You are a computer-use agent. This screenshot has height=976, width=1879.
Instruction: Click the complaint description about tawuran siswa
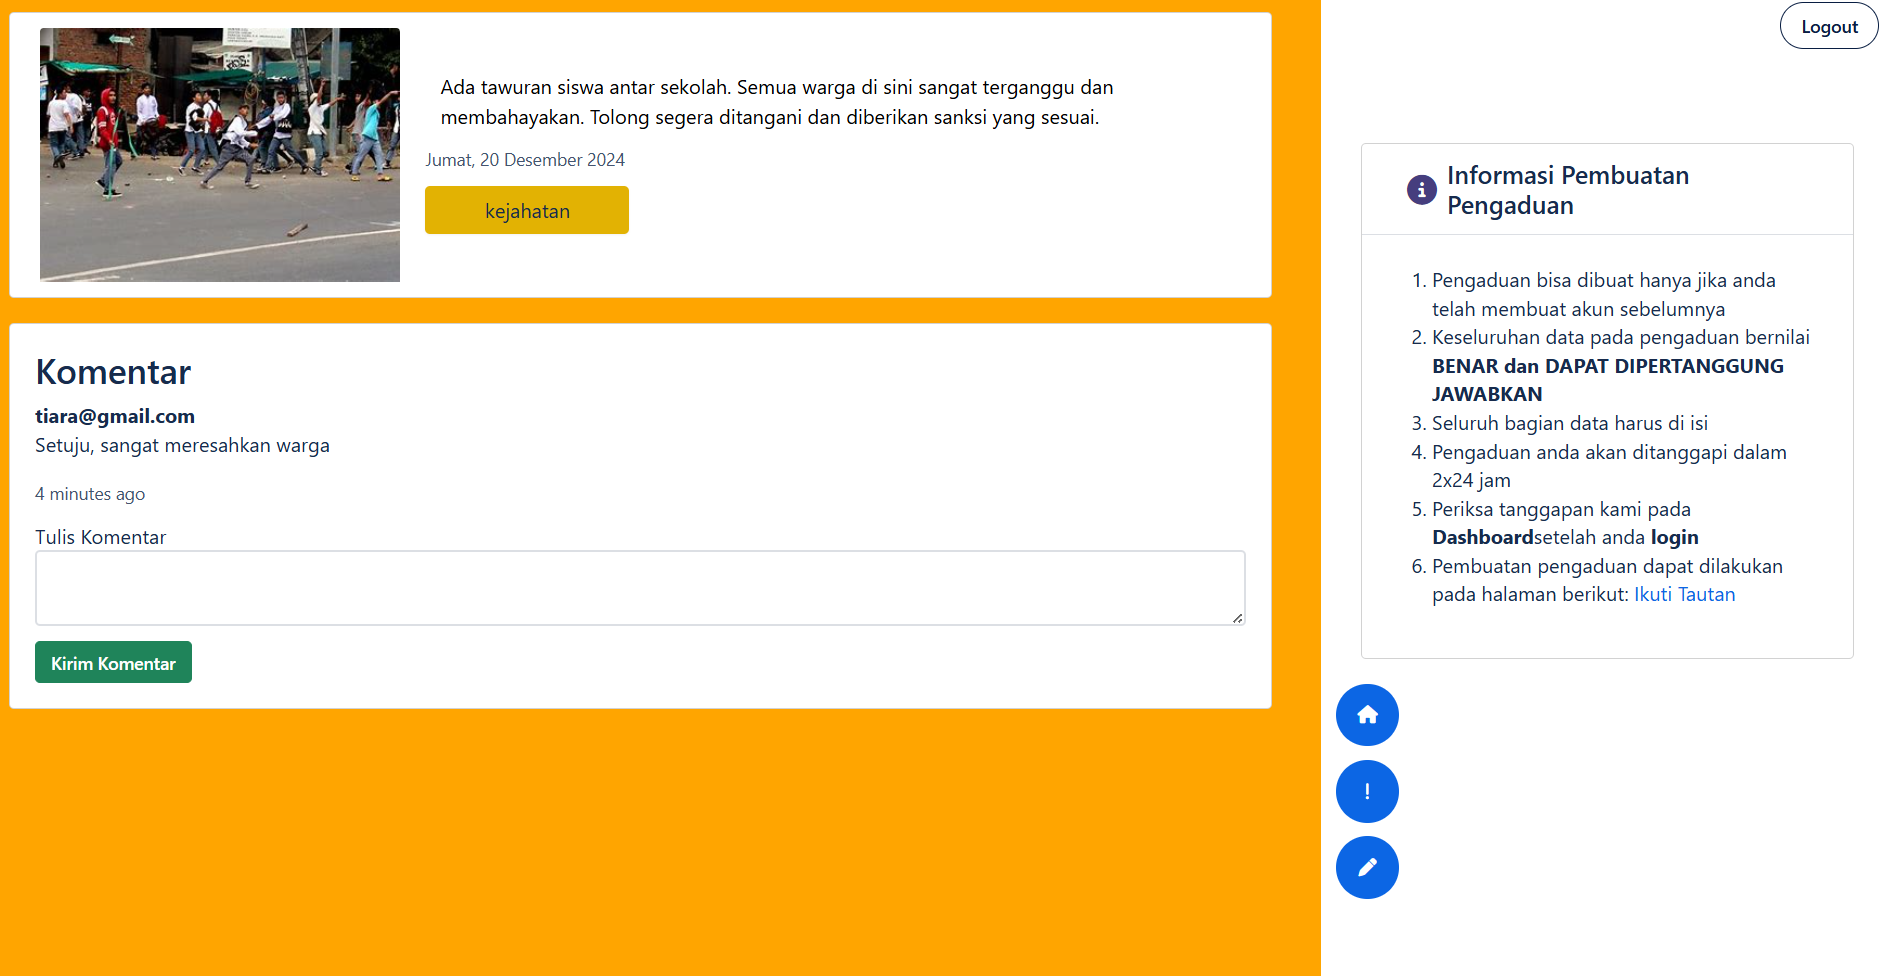(x=776, y=102)
